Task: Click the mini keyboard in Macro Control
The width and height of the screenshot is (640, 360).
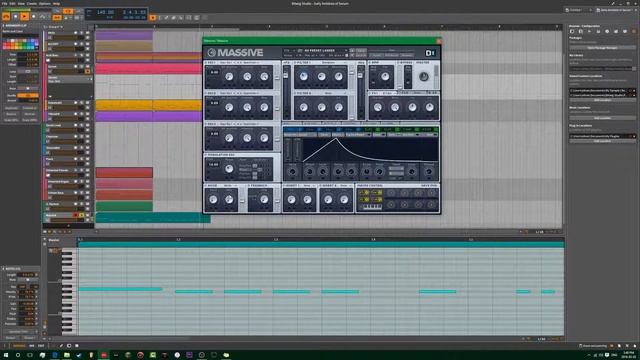Action: pos(372,207)
